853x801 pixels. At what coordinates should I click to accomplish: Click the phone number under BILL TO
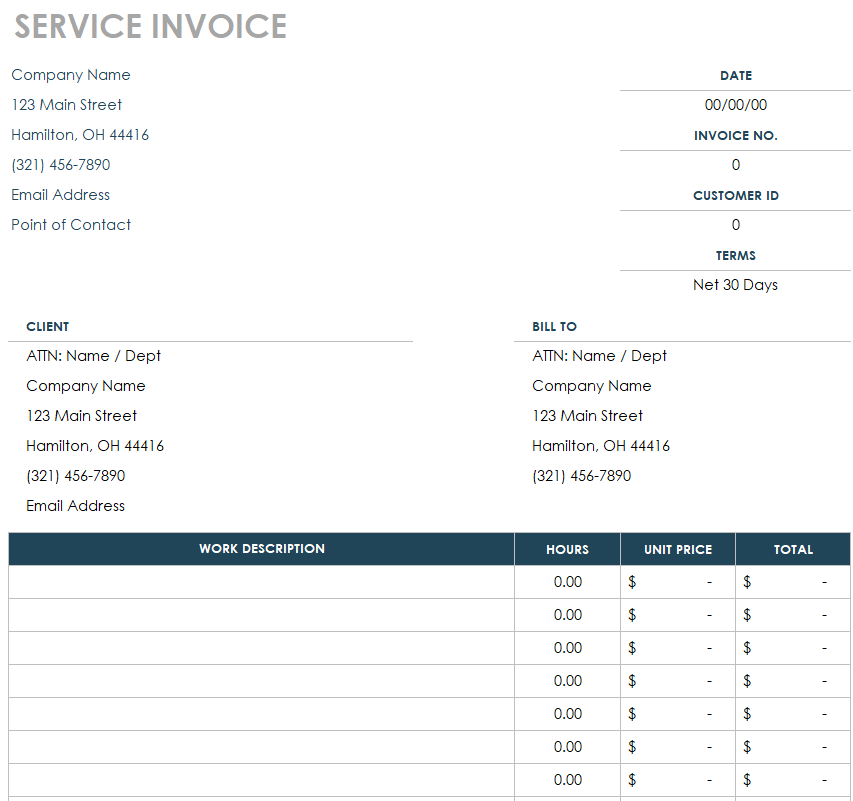pos(581,476)
